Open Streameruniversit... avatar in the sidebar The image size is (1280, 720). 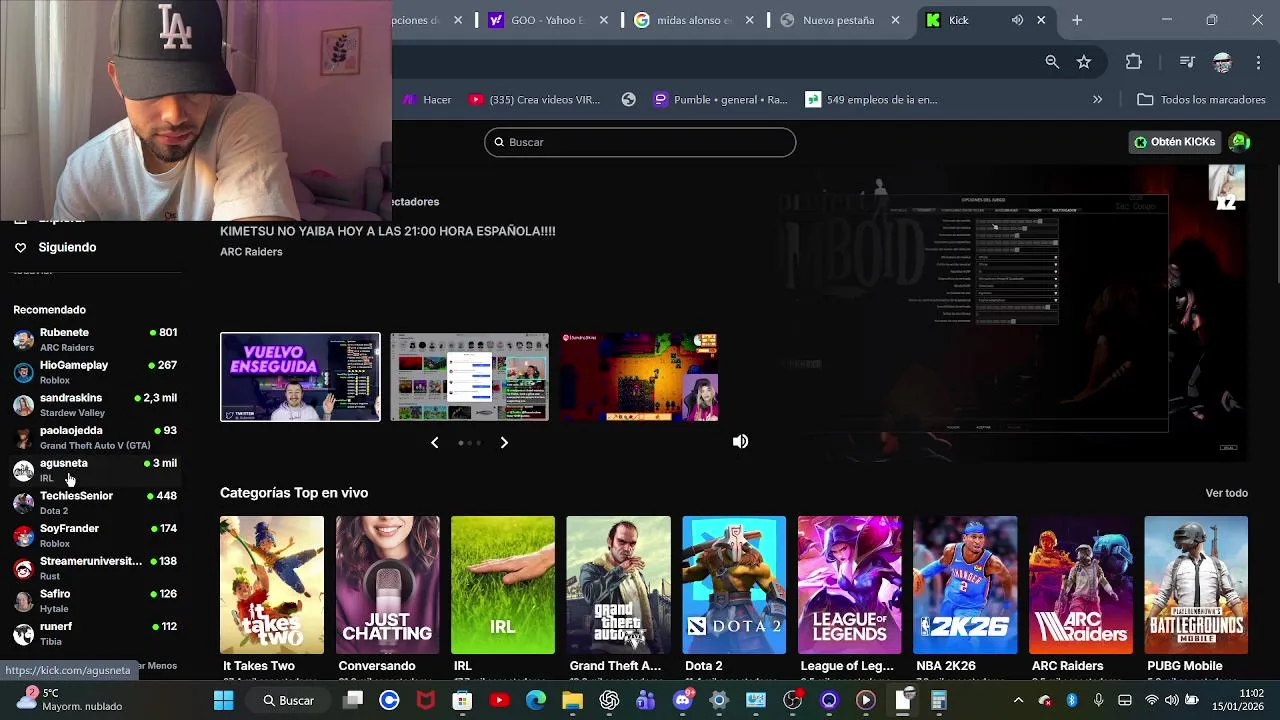pos(23,568)
